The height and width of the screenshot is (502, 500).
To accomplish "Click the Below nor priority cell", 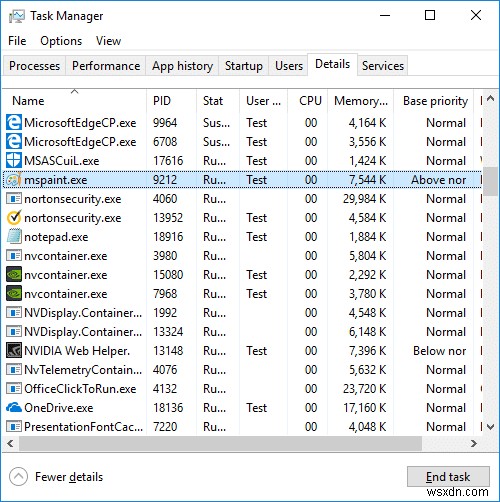I will pos(440,351).
